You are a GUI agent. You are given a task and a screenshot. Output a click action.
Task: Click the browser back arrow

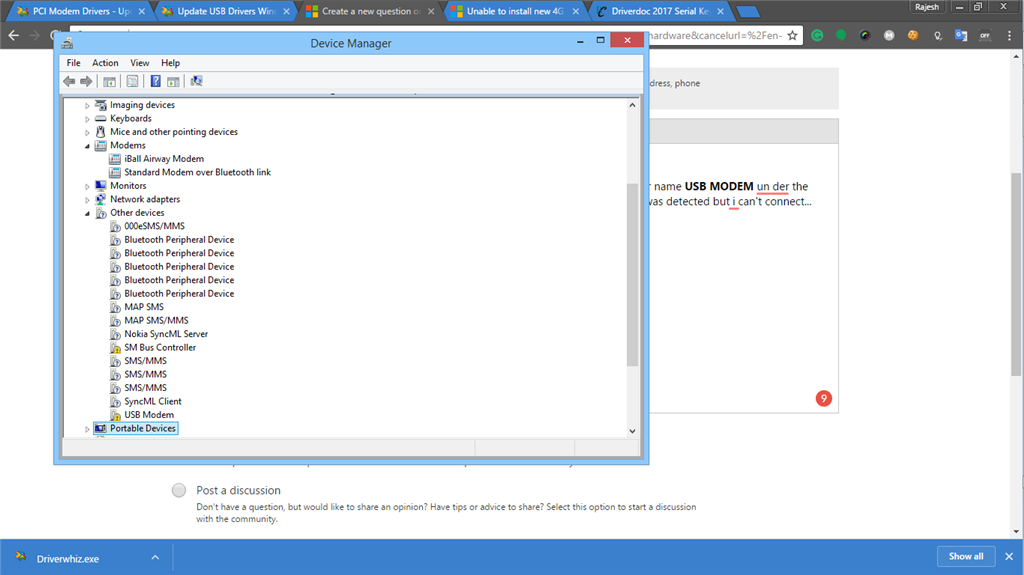tap(14, 35)
